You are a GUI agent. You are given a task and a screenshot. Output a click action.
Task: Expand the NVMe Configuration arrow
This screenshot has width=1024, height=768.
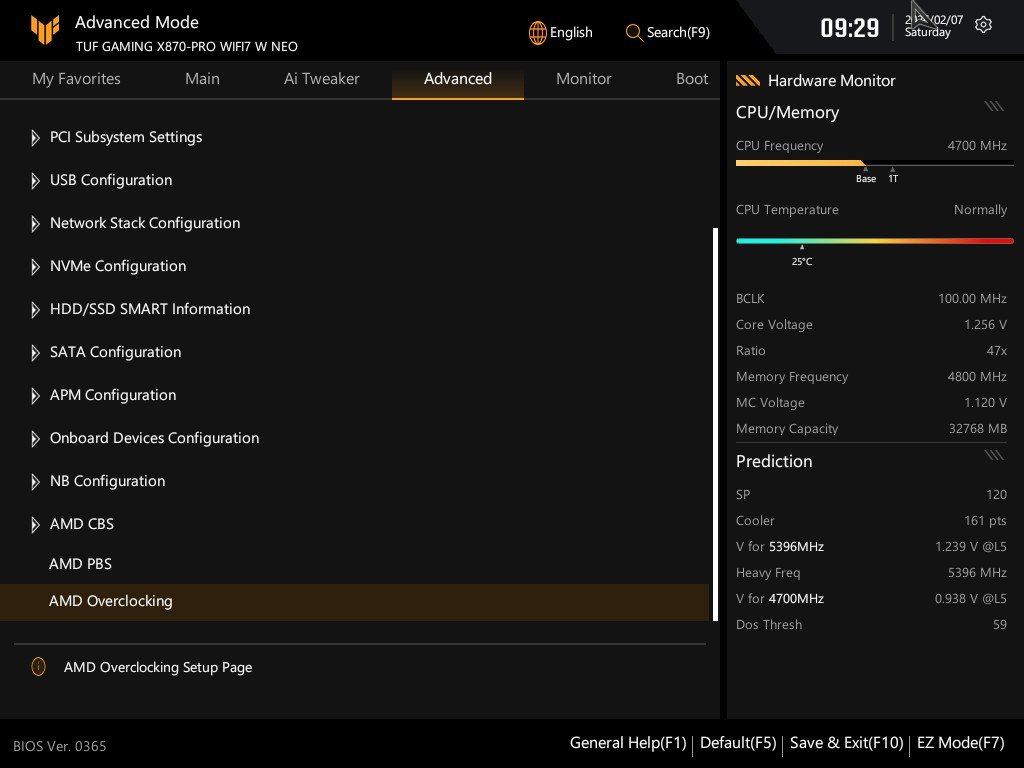pyautogui.click(x=36, y=267)
